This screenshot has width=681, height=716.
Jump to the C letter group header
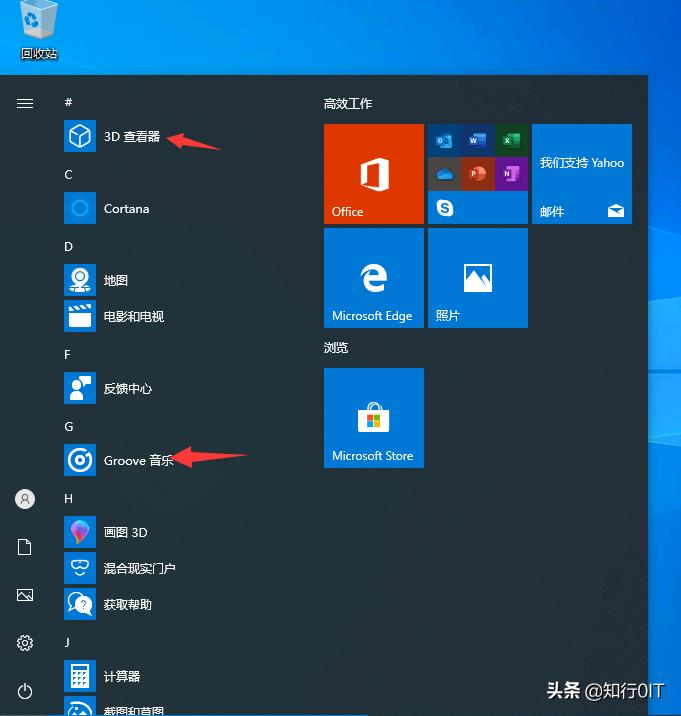69,174
